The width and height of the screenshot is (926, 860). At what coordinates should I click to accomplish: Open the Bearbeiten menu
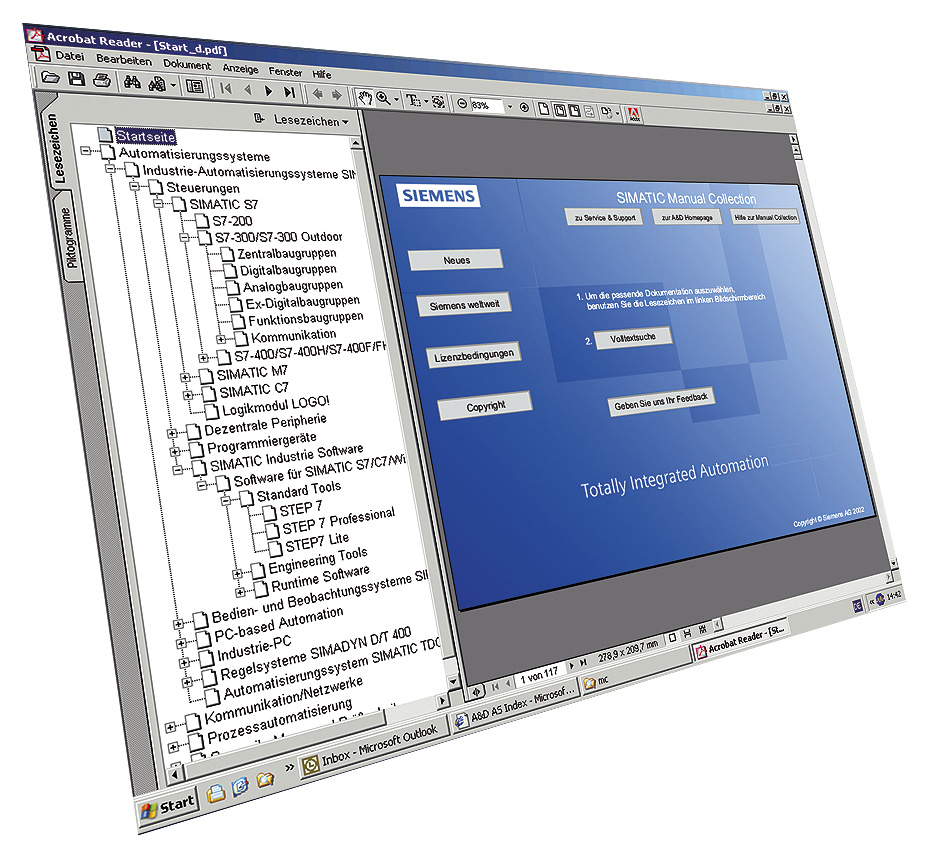(x=123, y=60)
